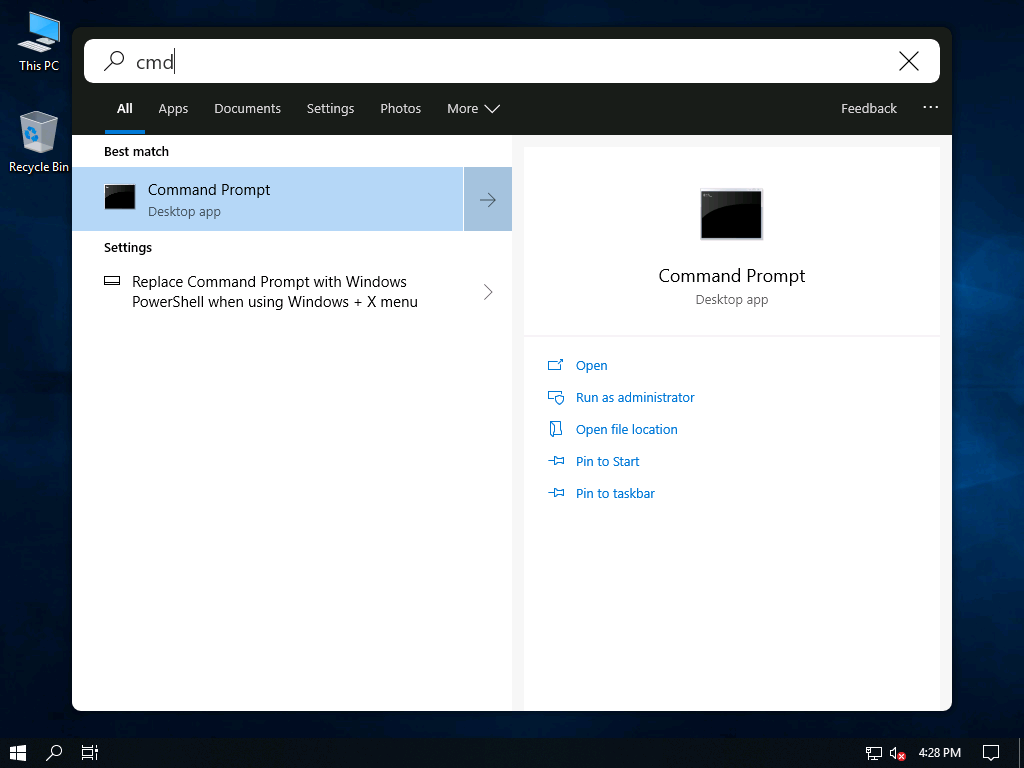Click the Best match heading
1024x768 pixels.
[x=136, y=152]
